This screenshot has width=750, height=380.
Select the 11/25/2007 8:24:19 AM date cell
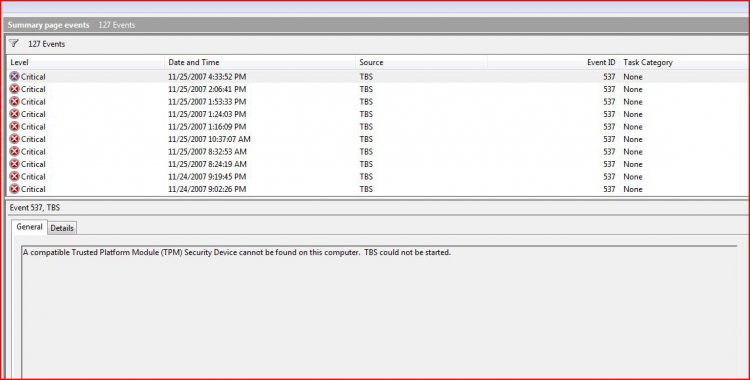tap(208, 164)
